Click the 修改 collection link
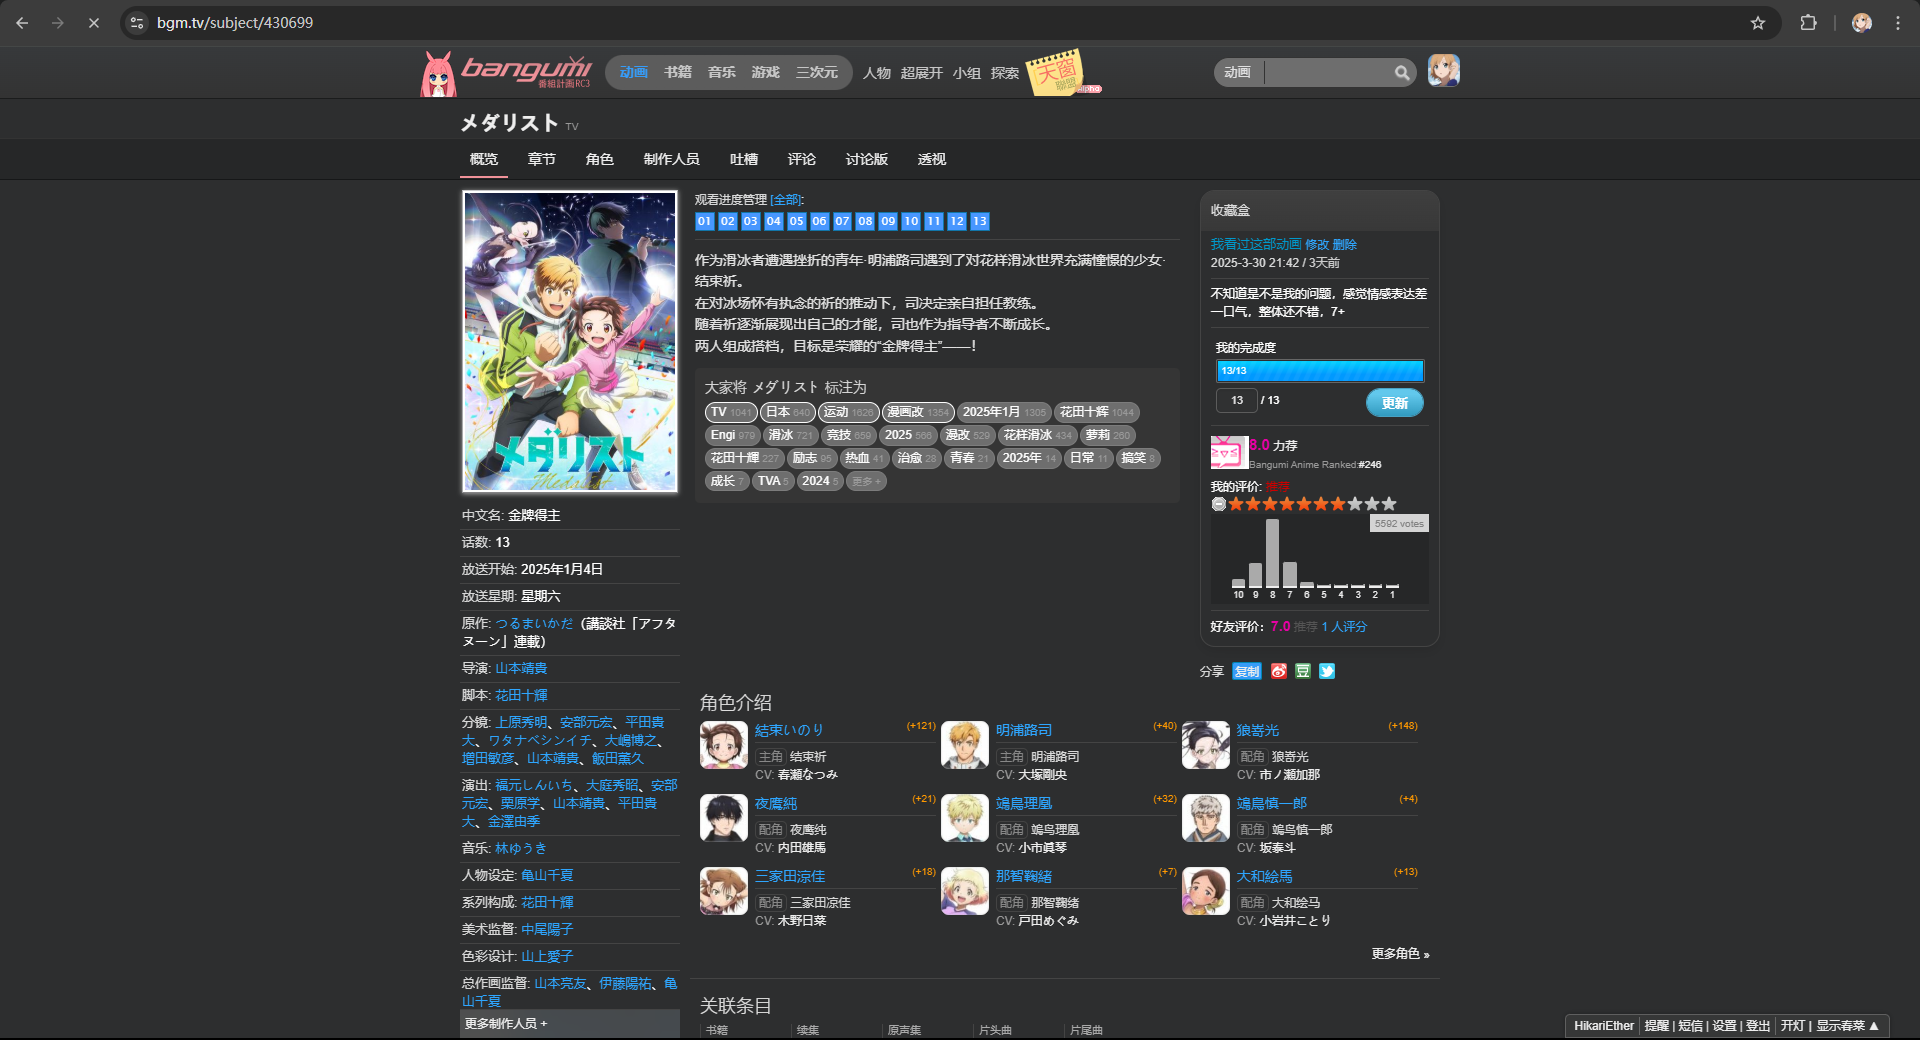Viewport: 1920px width, 1040px height. point(1317,244)
